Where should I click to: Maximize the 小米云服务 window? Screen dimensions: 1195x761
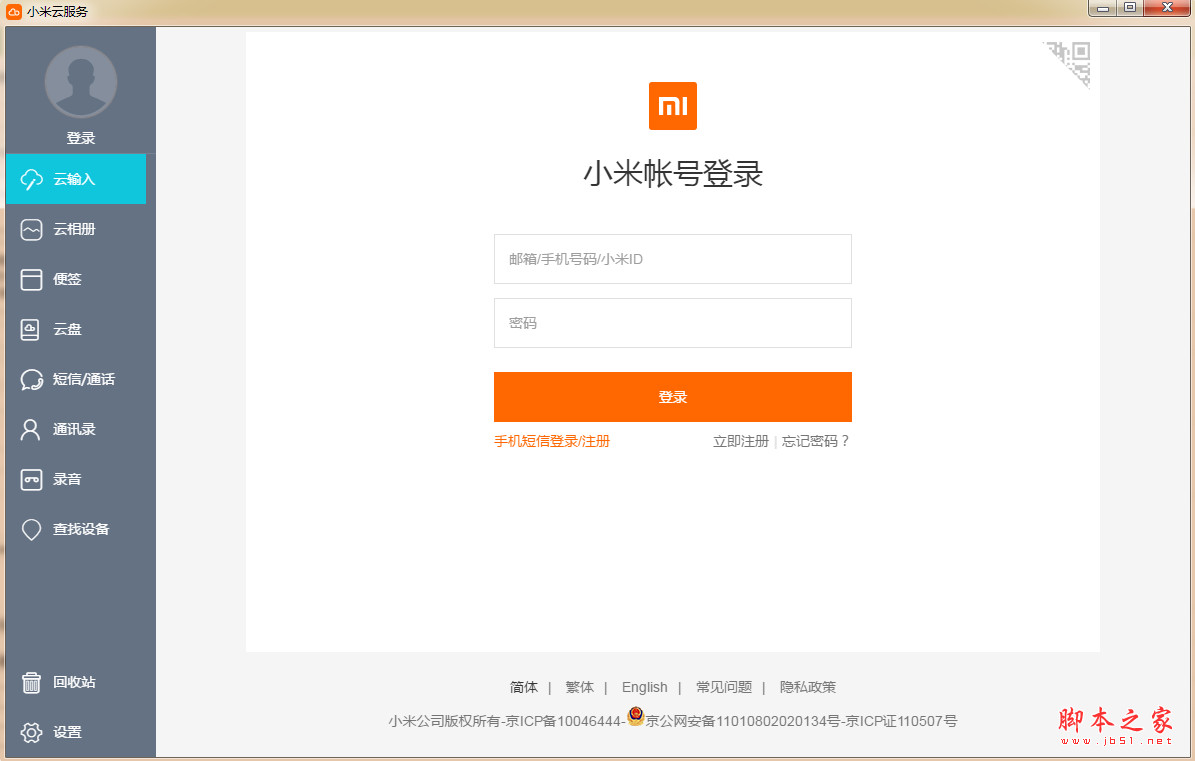pyautogui.click(x=1130, y=8)
